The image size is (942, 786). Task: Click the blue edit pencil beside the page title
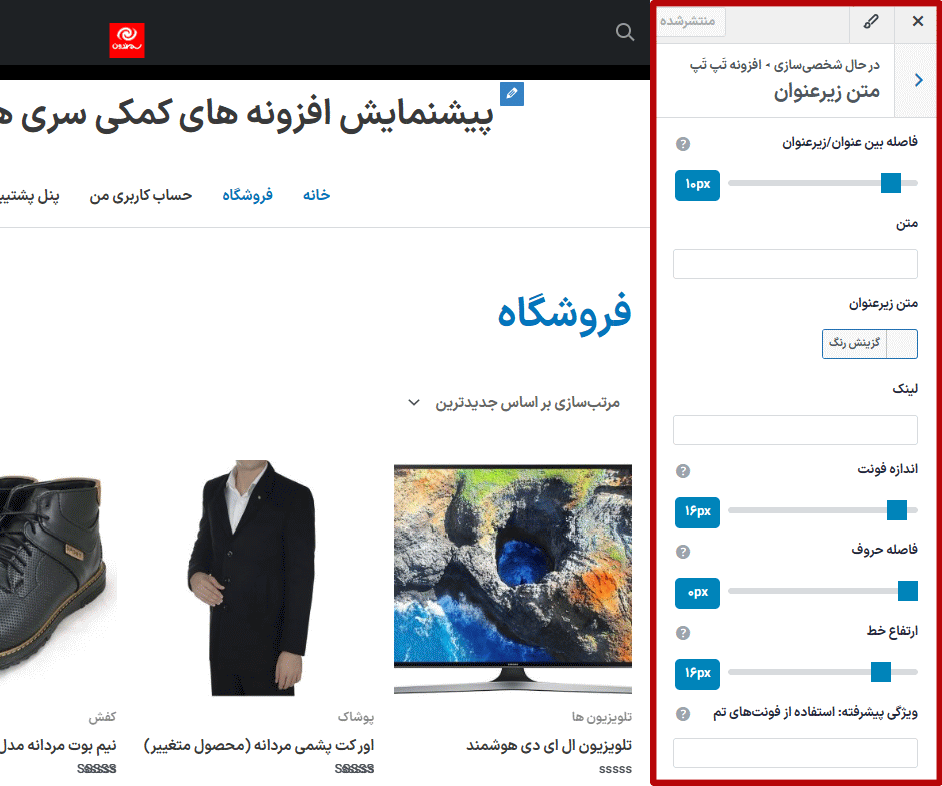coord(512,93)
